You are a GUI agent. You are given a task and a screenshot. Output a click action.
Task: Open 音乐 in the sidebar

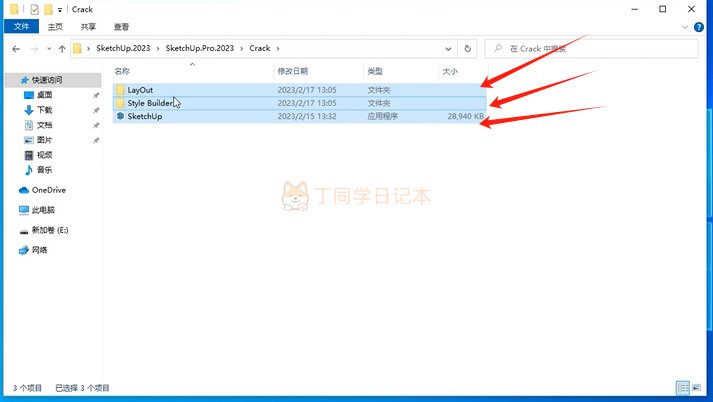pyautogui.click(x=45, y=170)
